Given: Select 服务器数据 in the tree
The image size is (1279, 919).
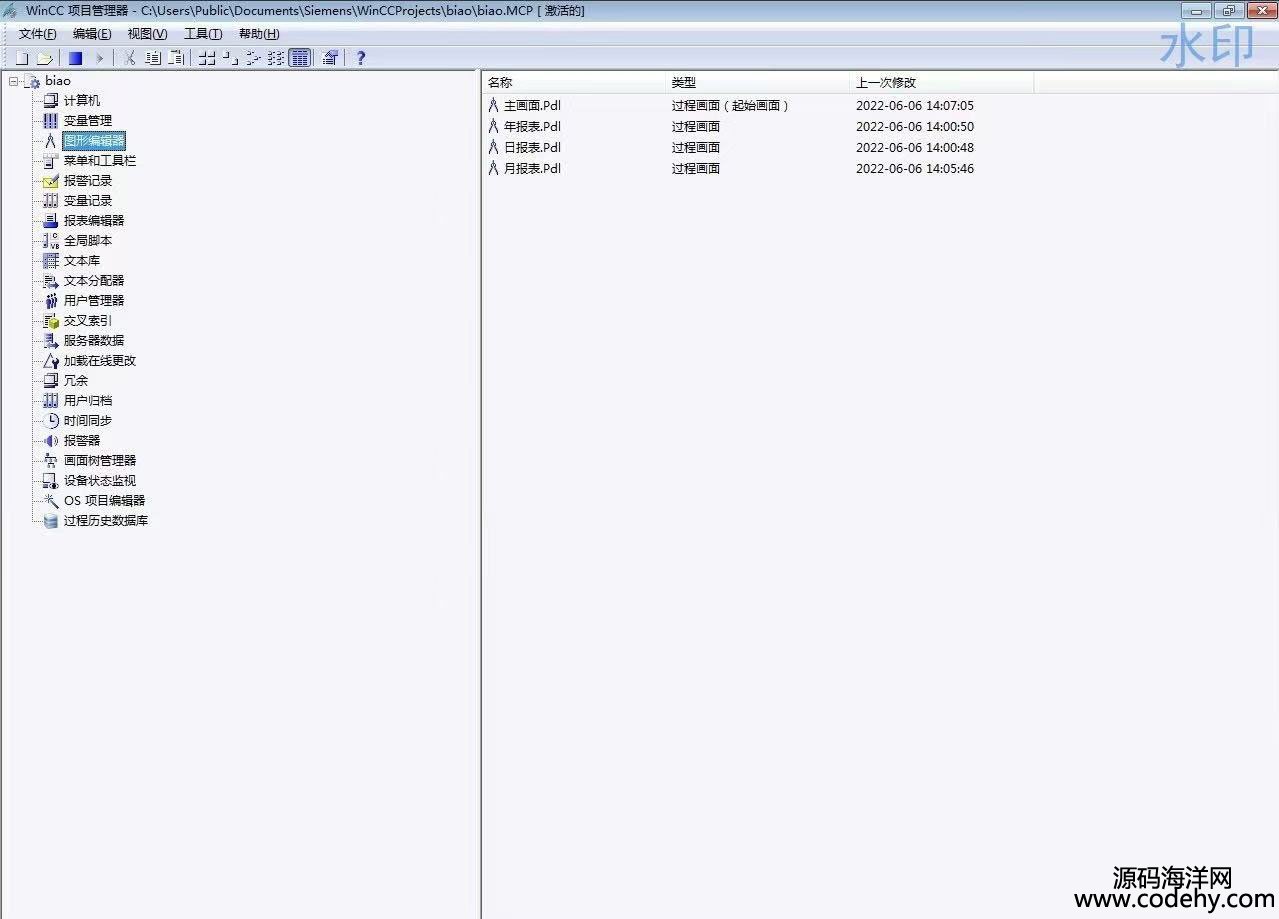Looking at the screenshot, I should pos(94,341).
